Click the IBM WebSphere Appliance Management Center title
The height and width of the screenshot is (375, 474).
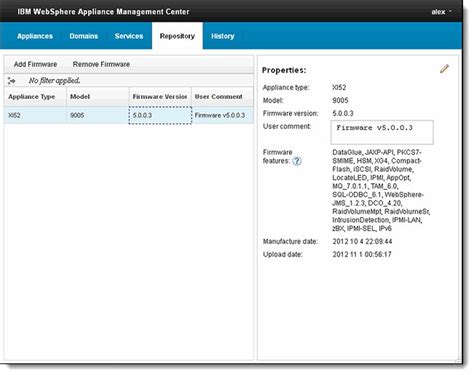[103, 12]
